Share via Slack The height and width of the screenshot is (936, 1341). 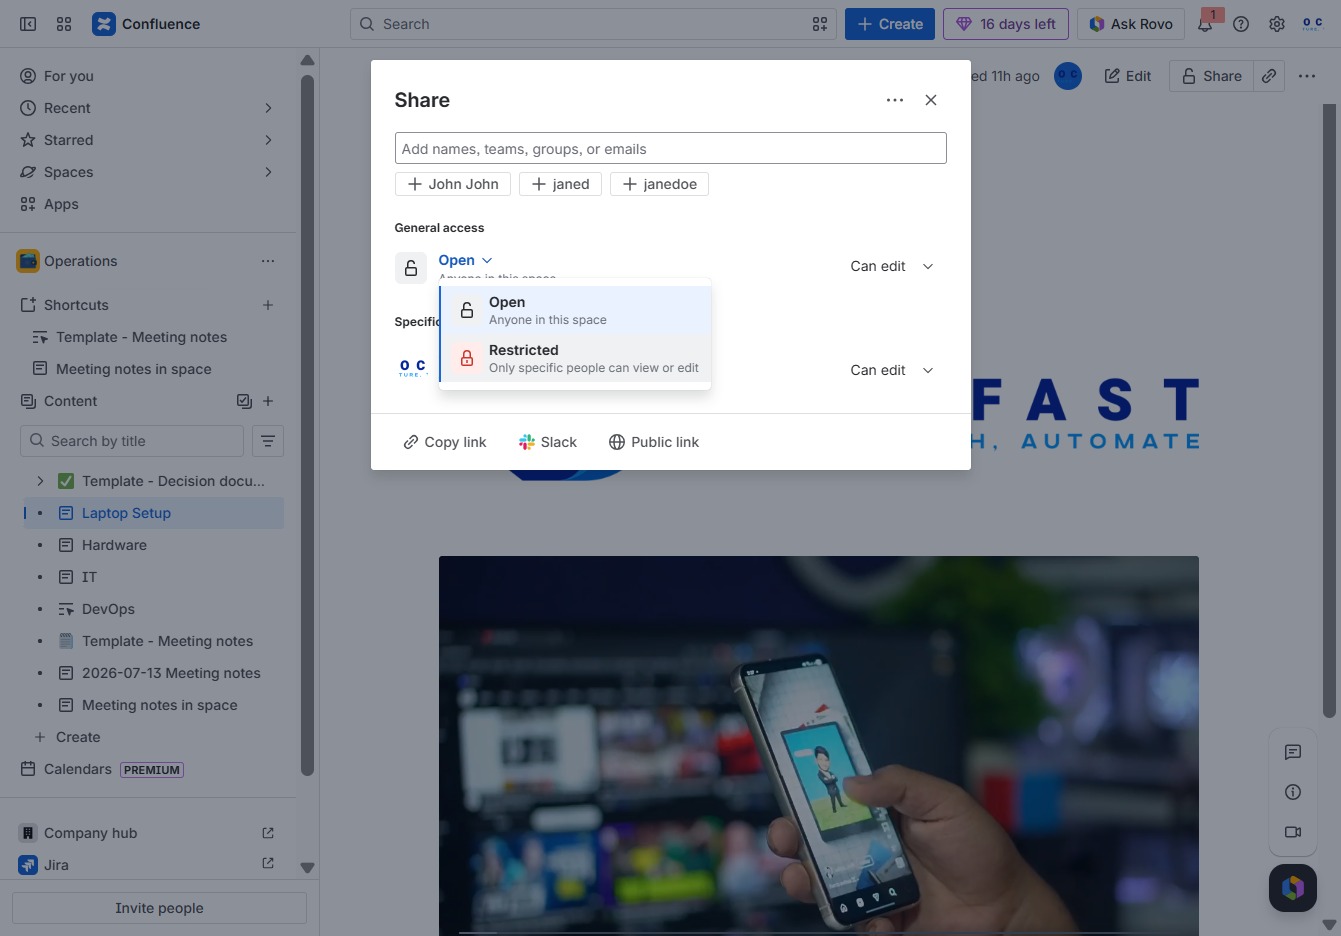547,442
